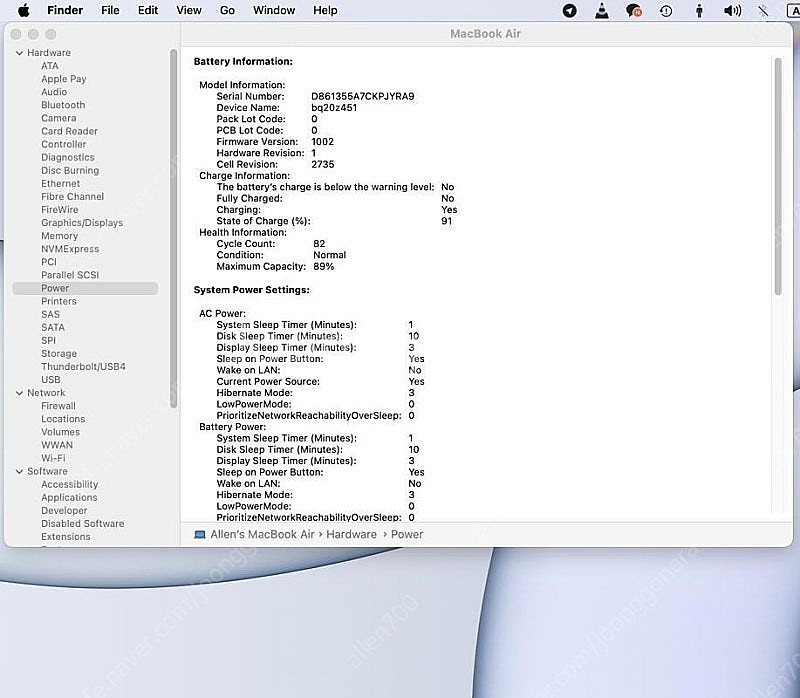
Task: Select Locations under Network
Action: 63,419
